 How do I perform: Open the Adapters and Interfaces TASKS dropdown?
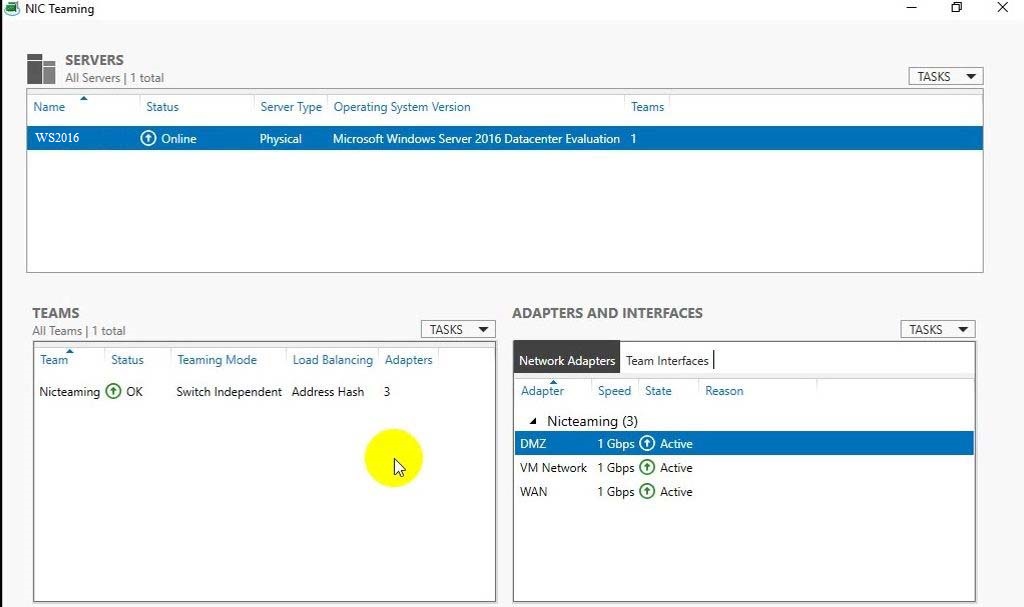click(938, 329)
